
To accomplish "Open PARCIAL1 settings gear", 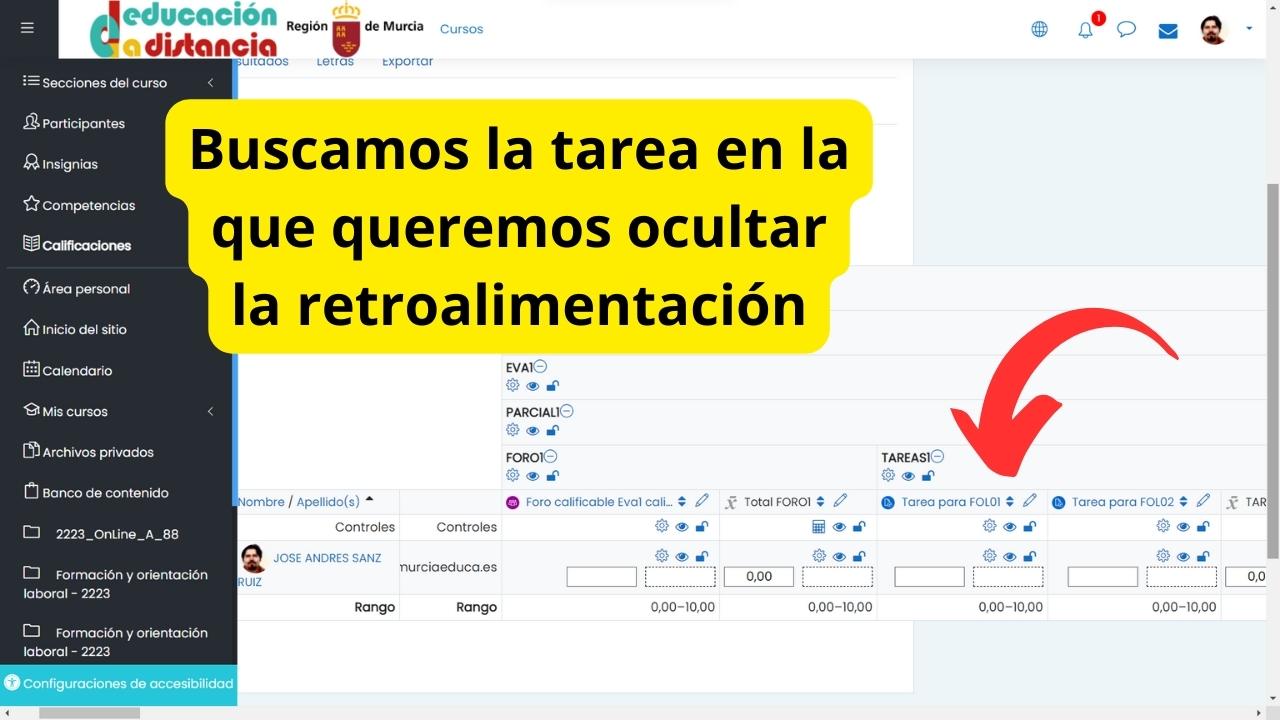I will 513,430.
